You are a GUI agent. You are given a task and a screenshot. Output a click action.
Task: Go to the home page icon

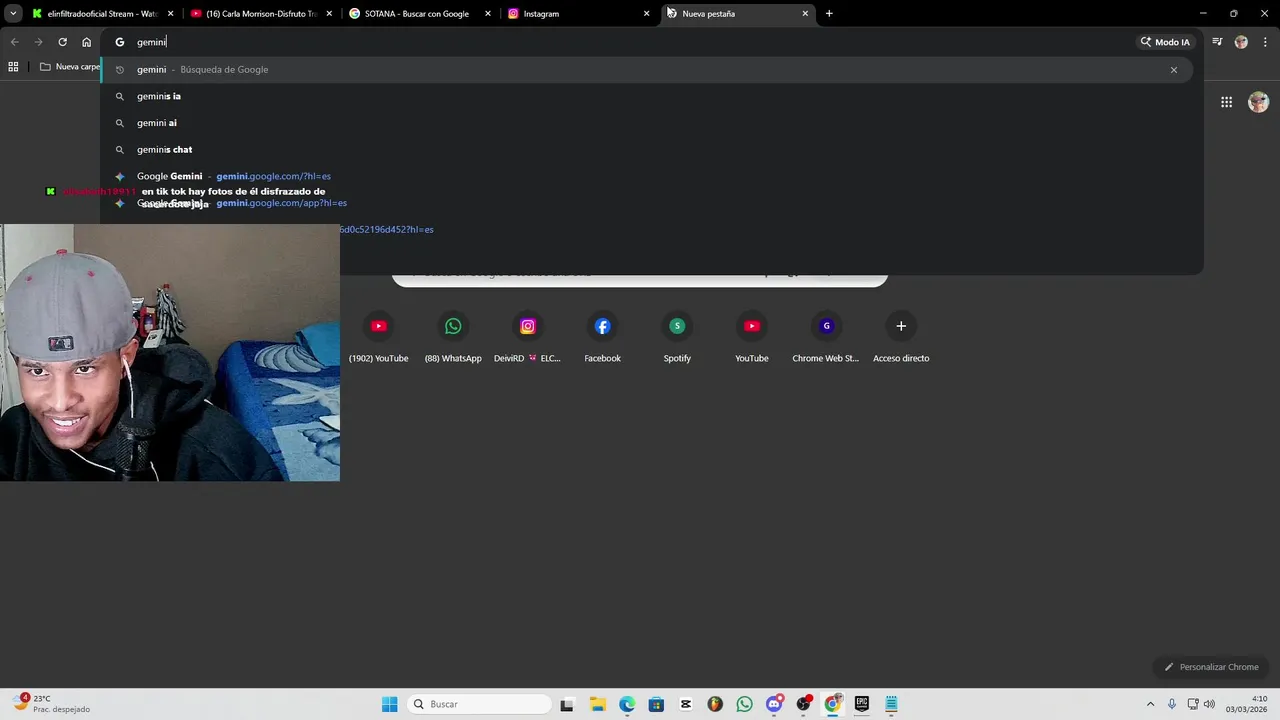tap(86, 42)
